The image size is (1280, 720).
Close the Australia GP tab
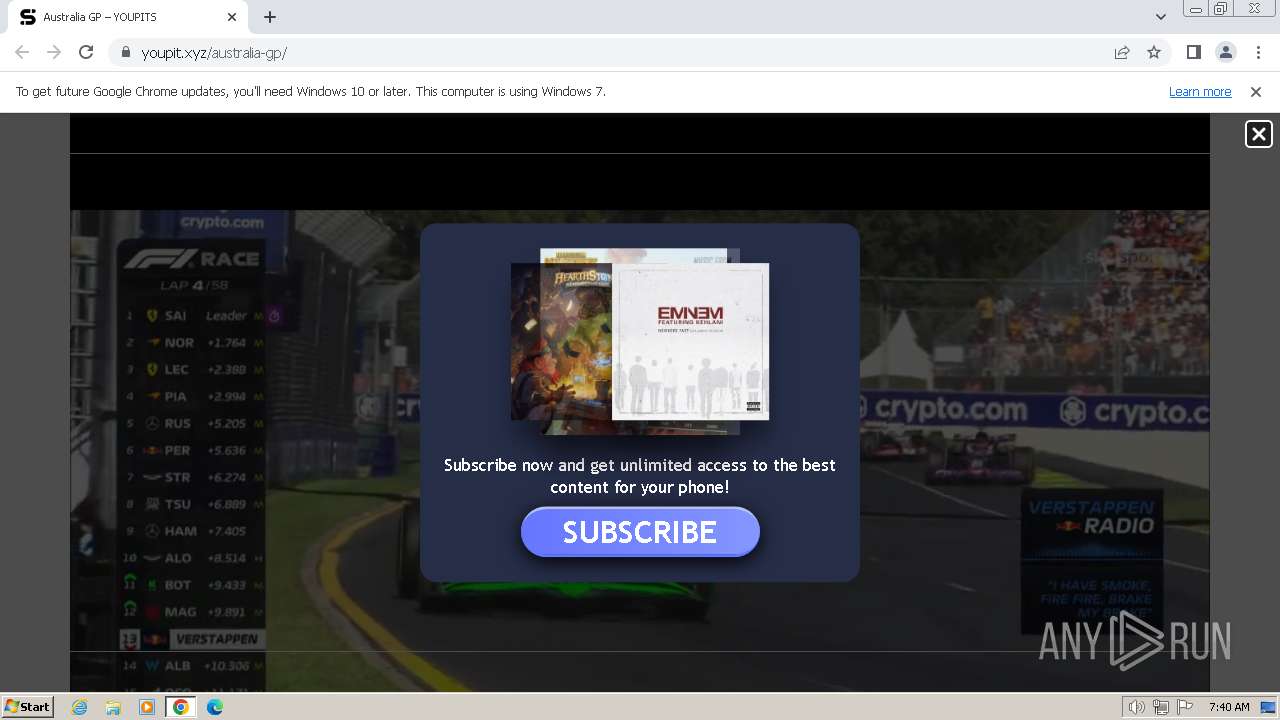click(x=232, y=17)
